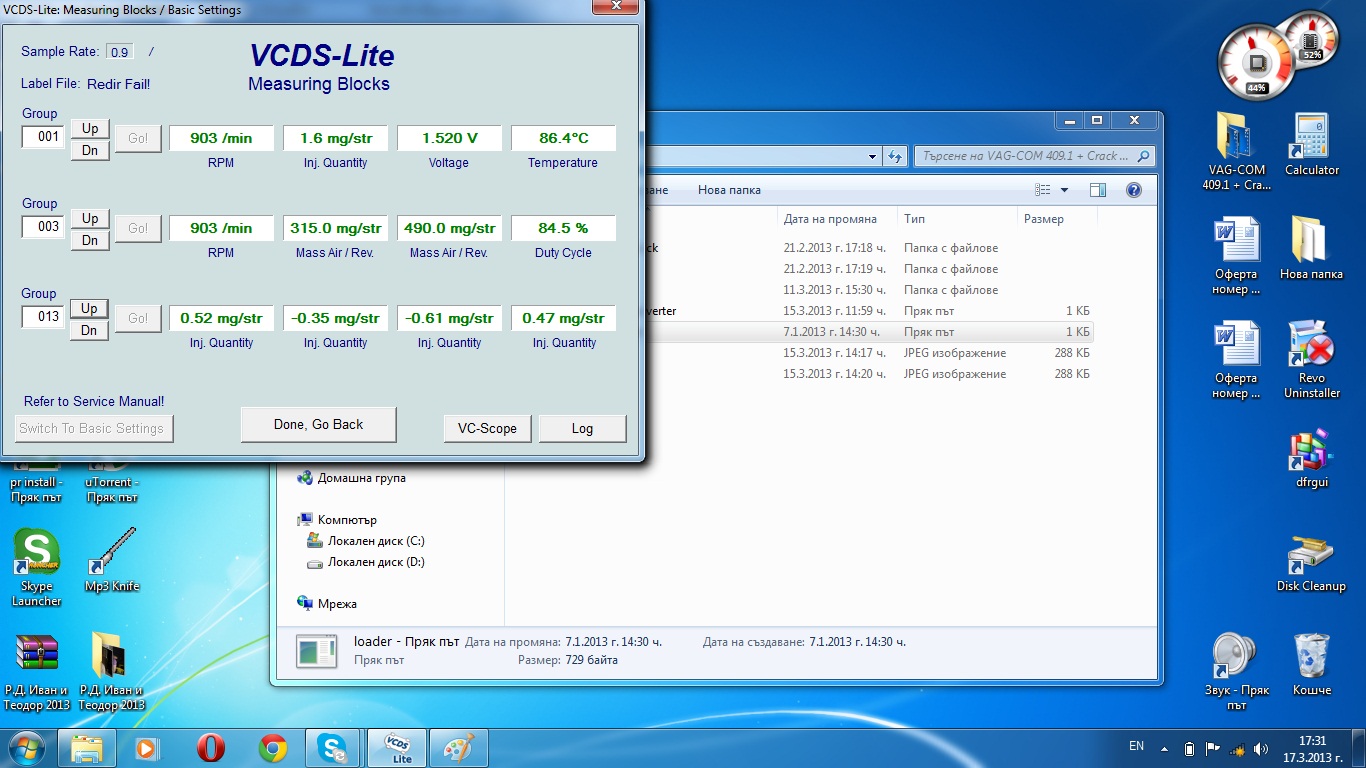Open VC-Scope from Measuring Blocks
Viewport: 1366px width, 768px height.
pos(487,428)
